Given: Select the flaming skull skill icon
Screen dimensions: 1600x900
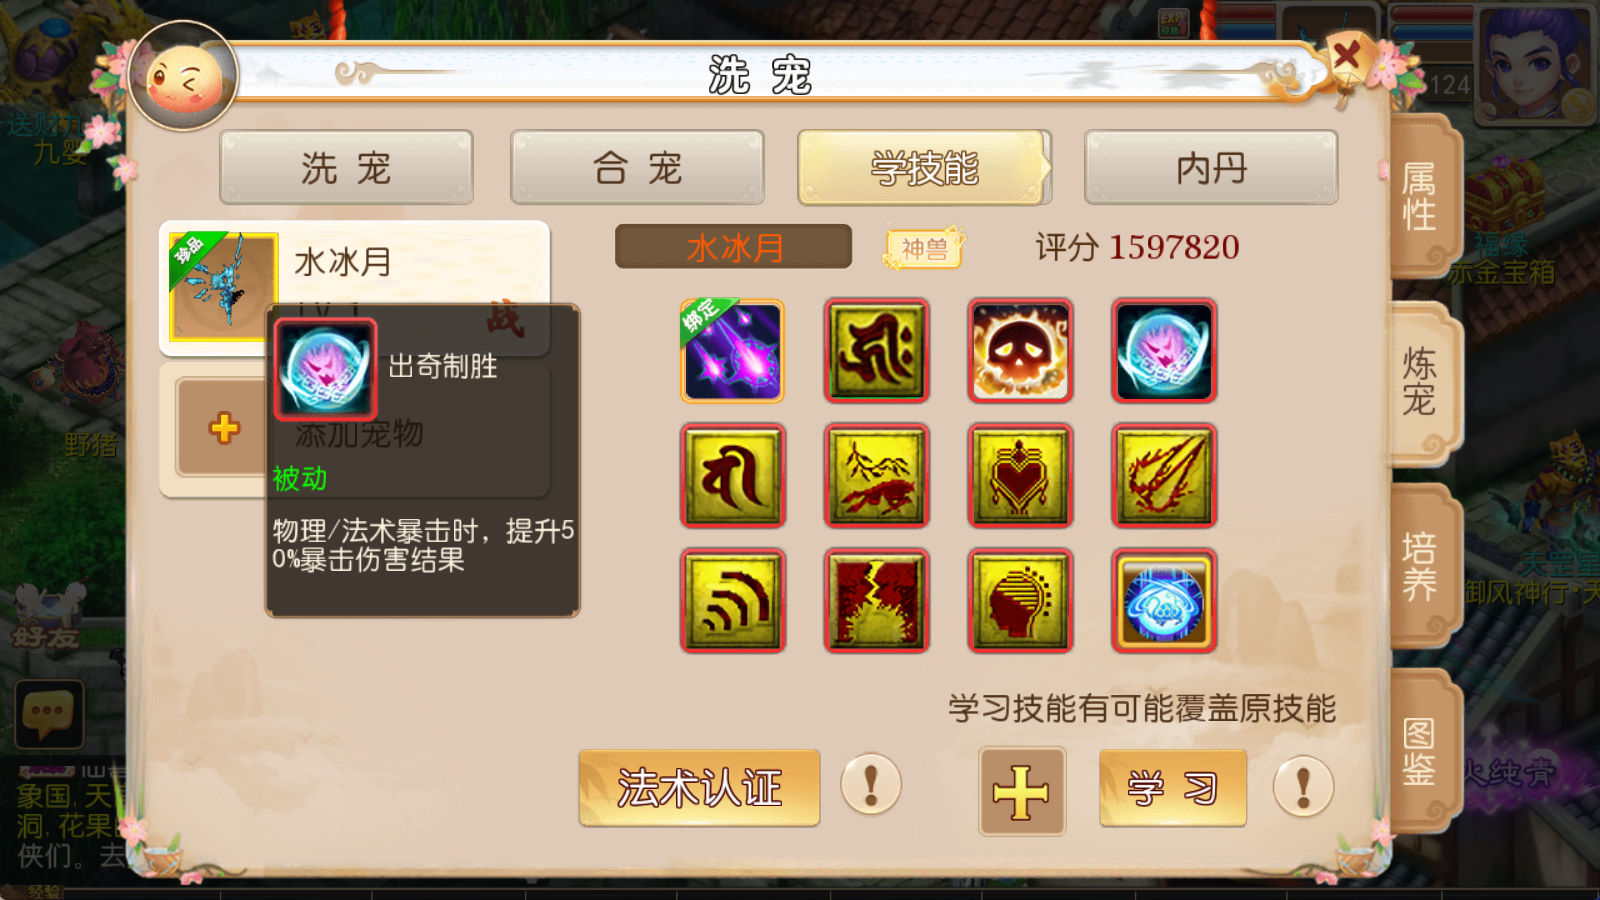Looking at the screenshot, I should [1020, 351].
